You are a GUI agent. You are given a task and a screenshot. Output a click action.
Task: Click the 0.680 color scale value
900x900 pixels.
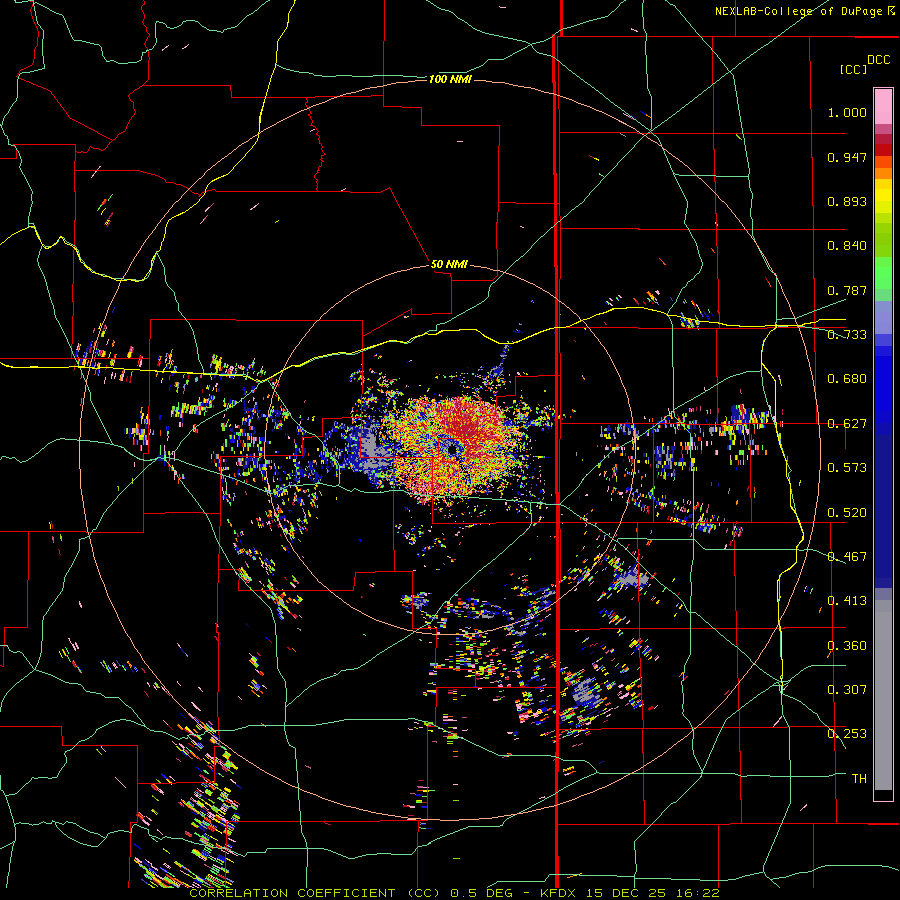(847, 379)
